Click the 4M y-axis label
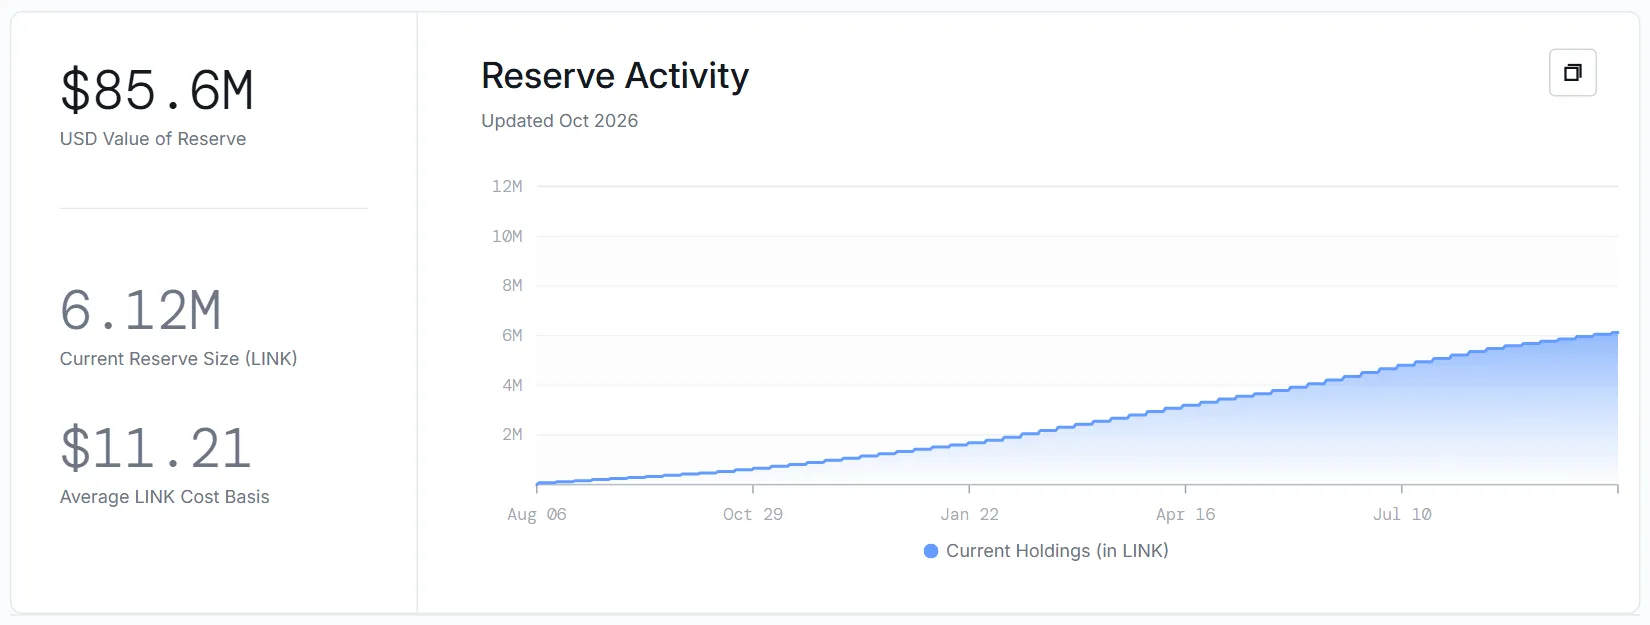The height and width of the screenshot is (625, 1650). tap(512, 385)
